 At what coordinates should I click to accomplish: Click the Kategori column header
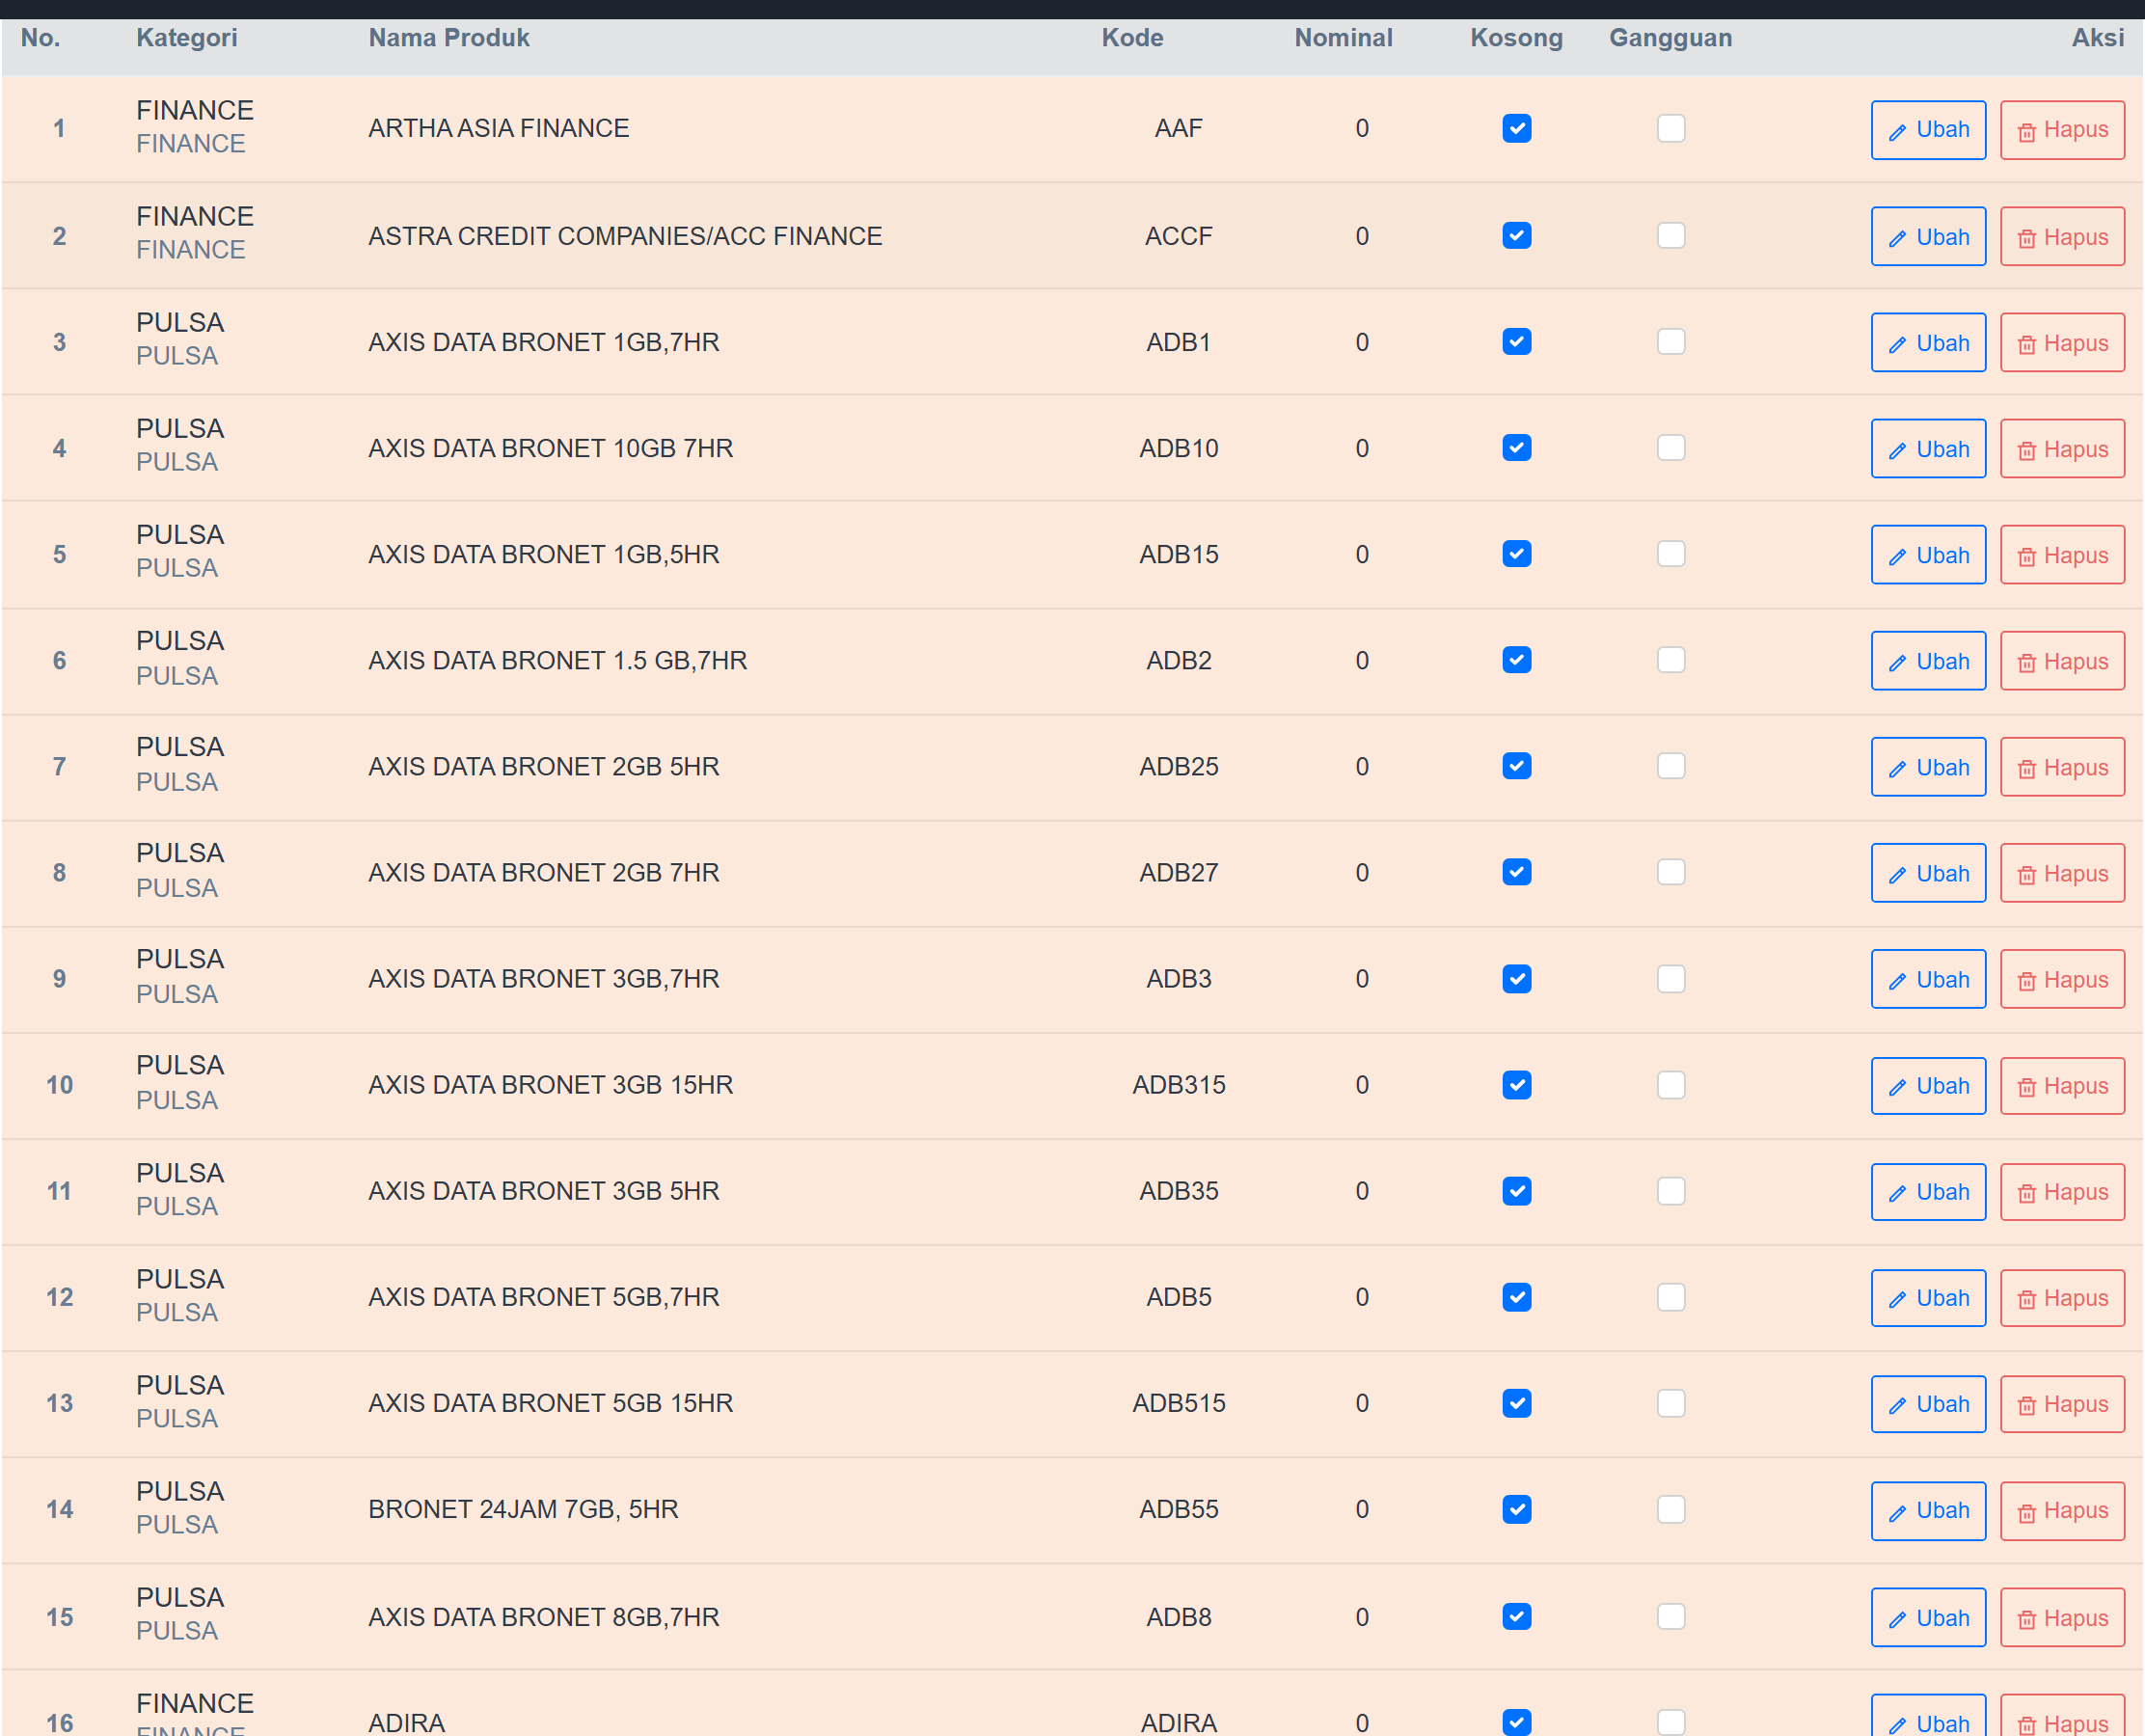(187, 38)
